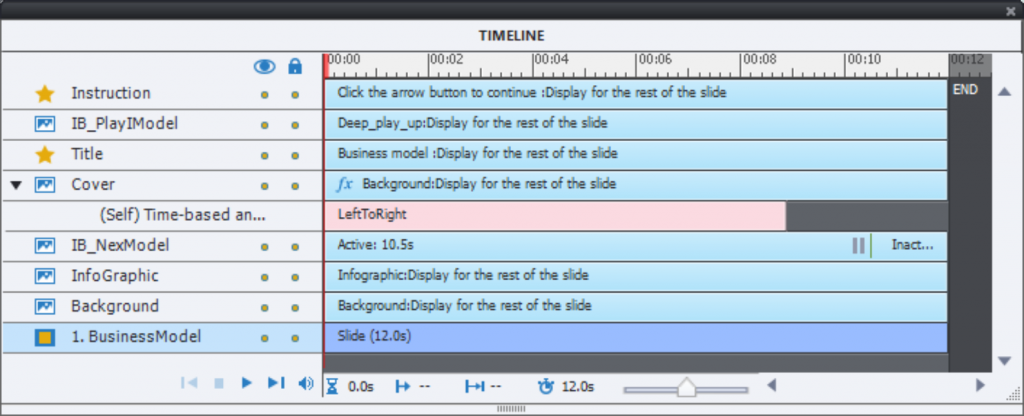1024x416 pixels.
Task: Click the slide icon beside 1. BusinessModel
Action: (x=44, y=338)
